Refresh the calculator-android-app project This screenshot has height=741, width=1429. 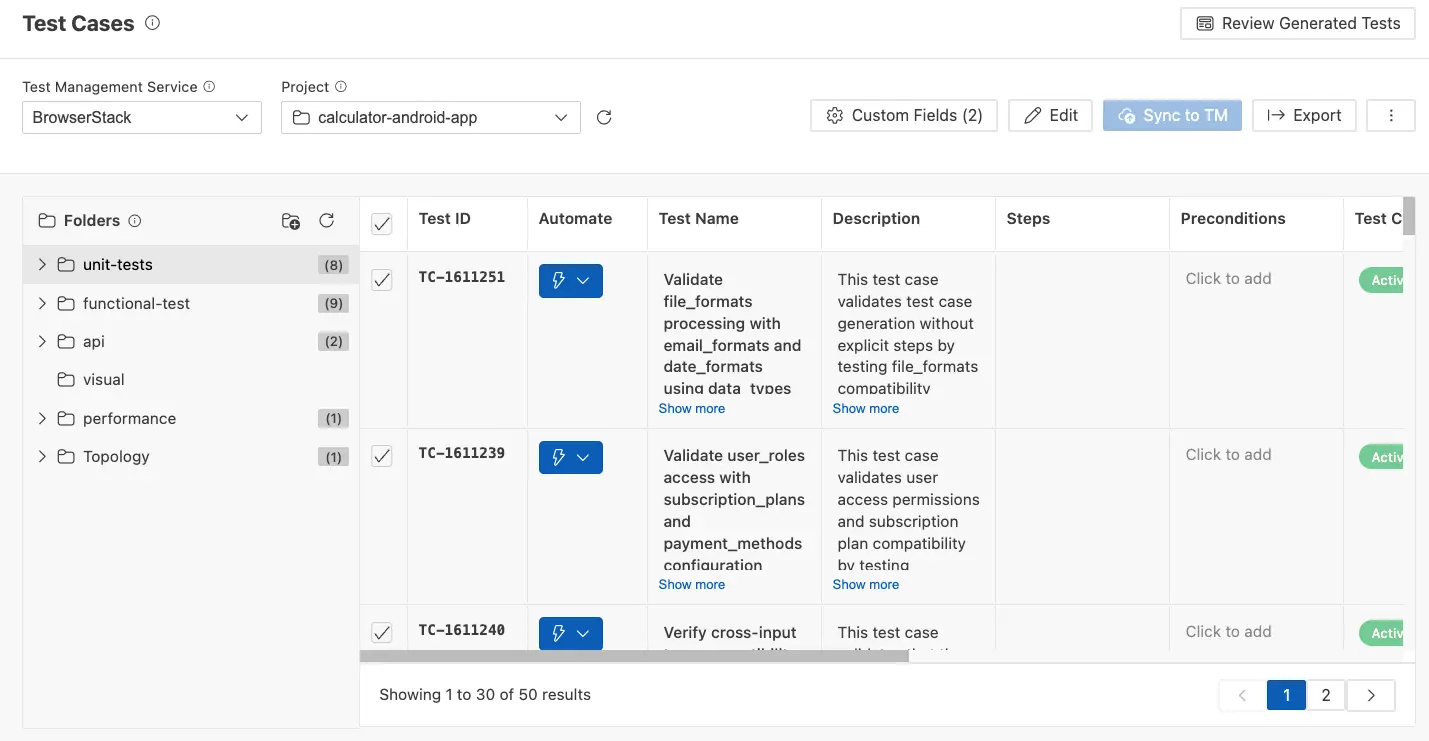[603, 117]
